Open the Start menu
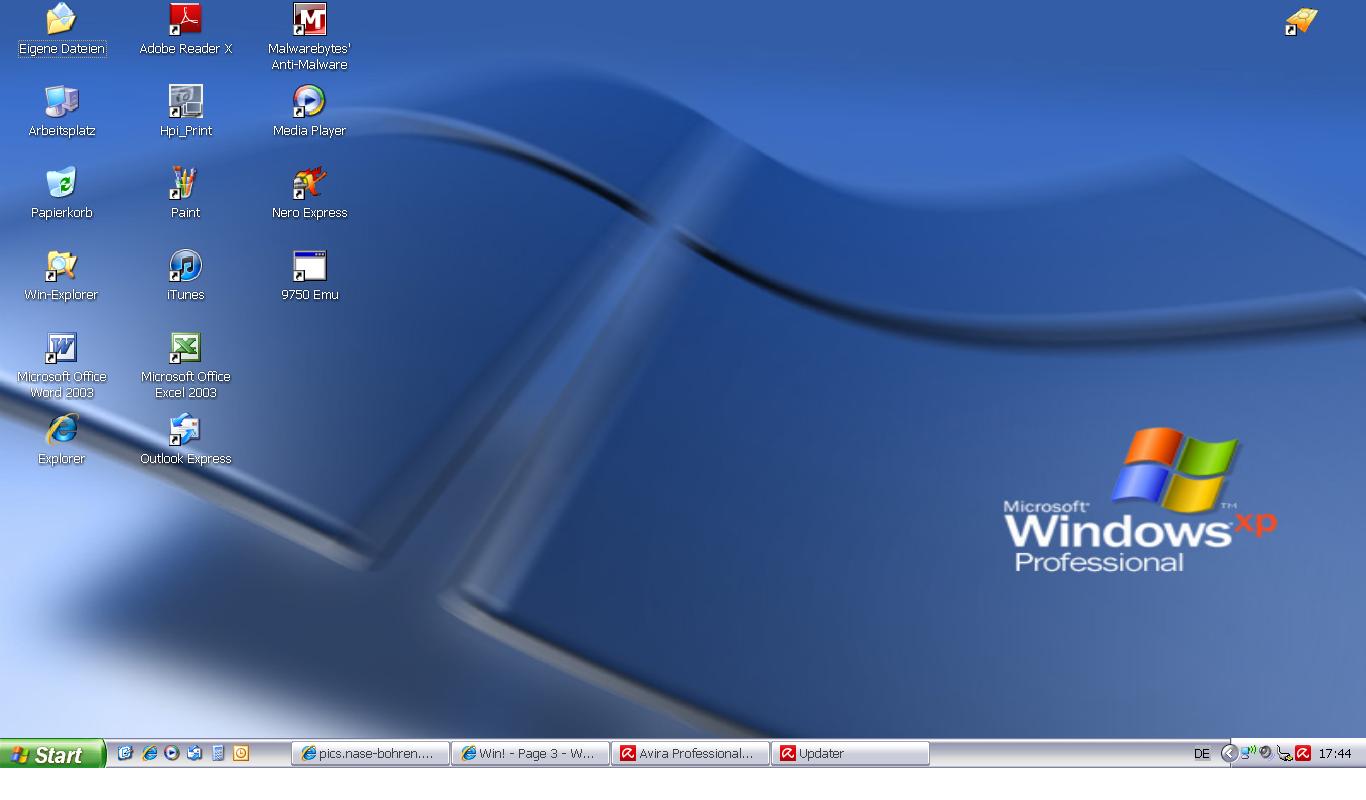Screen dimensions: 1366x800 click(x=52, y=754)
